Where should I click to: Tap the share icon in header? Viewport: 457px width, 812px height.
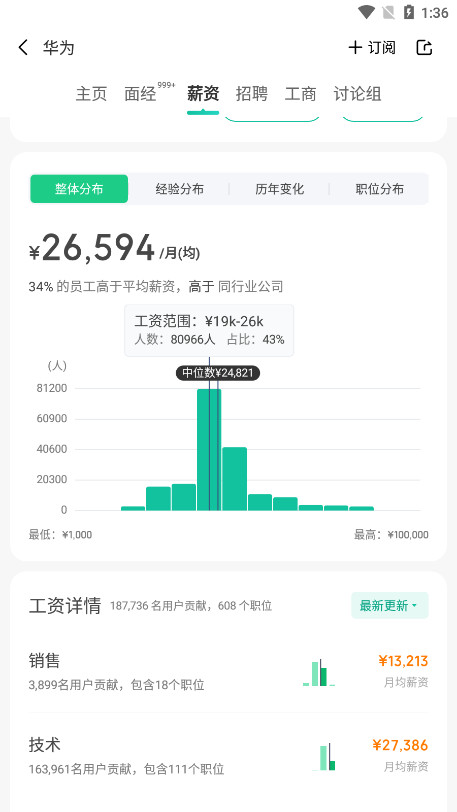tap(424, 48)
